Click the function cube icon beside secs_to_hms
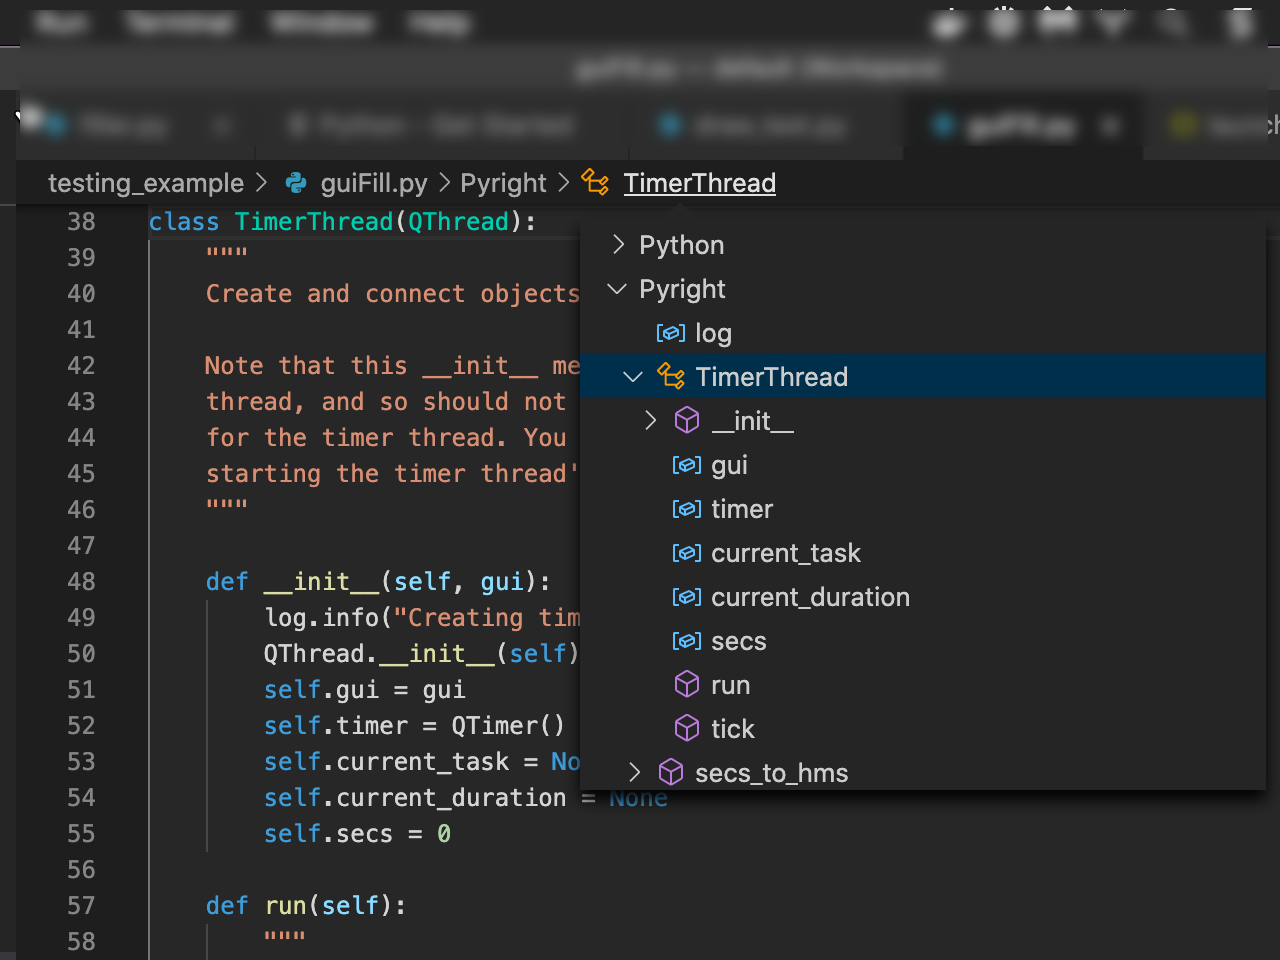Image resolution: width=1280 pixels, height=960 pixels. (671, 773)
